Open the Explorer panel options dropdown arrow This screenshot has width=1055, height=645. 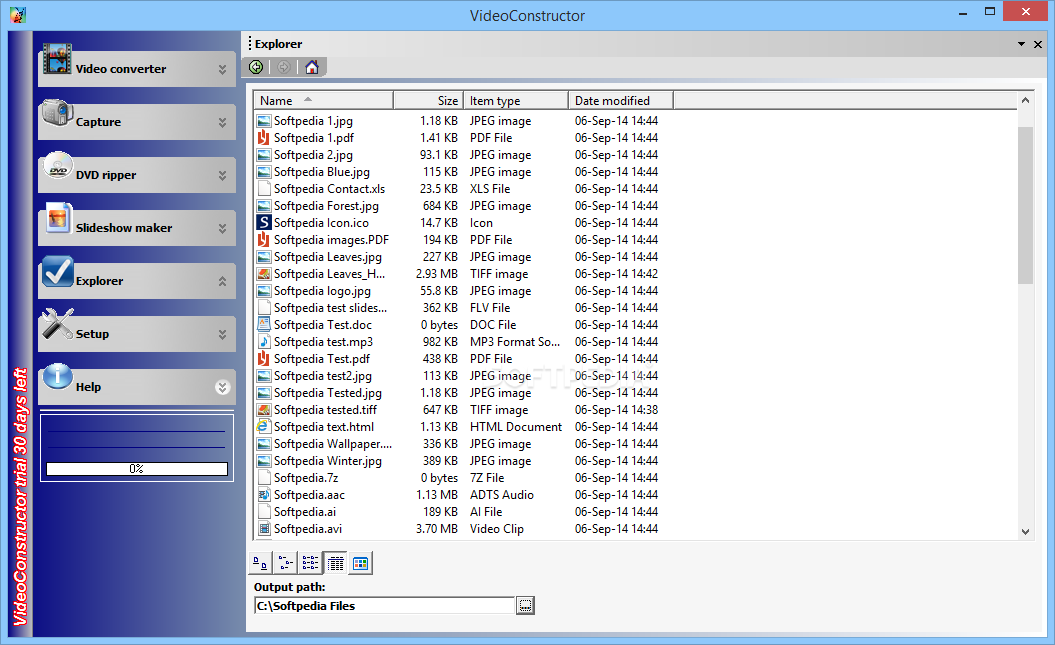click(1021, 44)
